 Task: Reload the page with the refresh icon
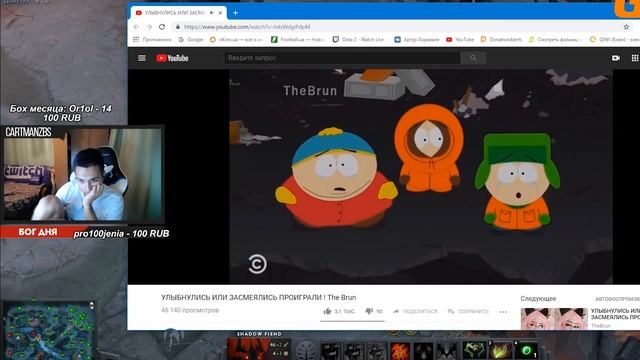click(162, 27)
